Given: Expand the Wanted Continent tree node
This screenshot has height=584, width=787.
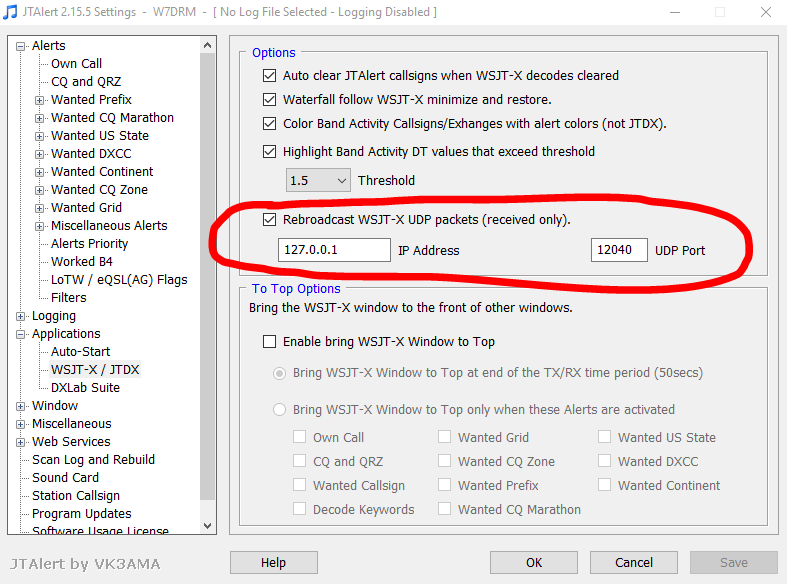Looking at the screenshot, I should 39,173.
